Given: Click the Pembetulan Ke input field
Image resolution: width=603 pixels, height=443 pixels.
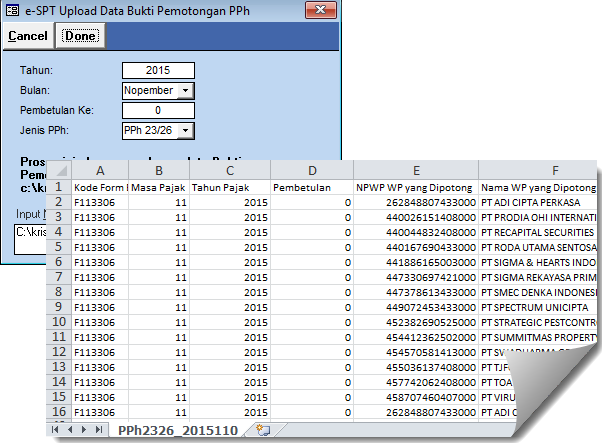Looking at the screenshot, I should pyautogui.click(x=158, y=110).
